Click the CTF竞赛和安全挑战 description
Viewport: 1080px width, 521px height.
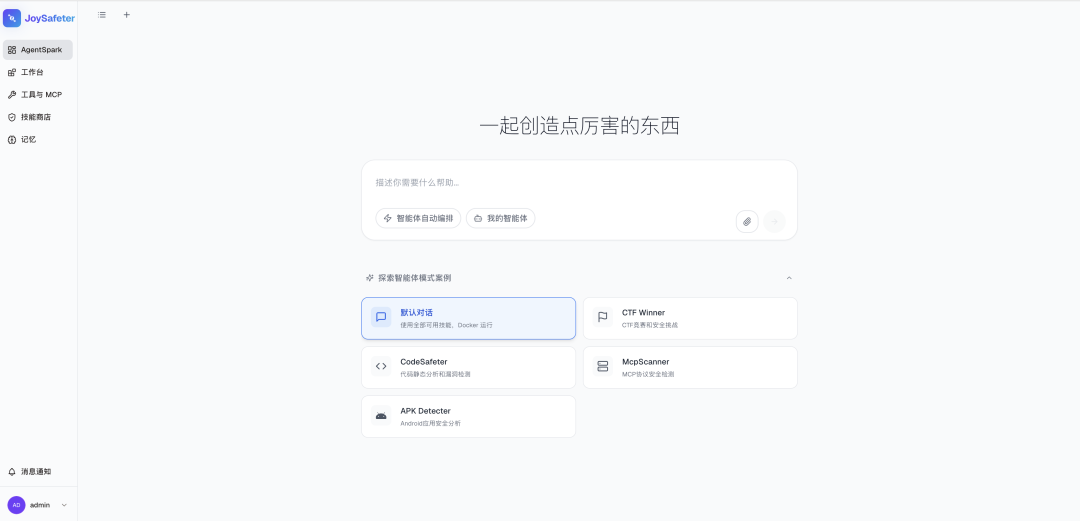coord(650,325)
